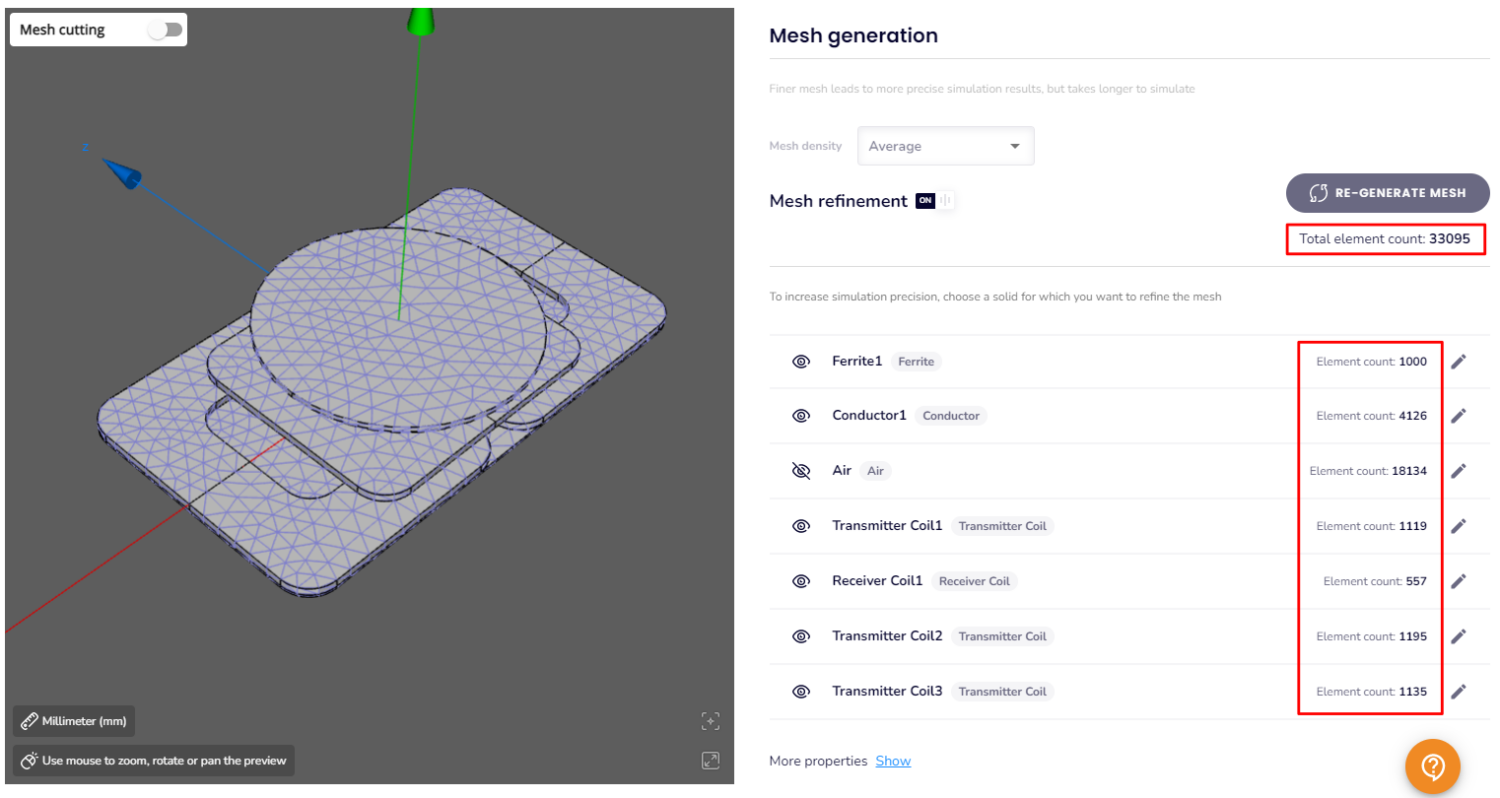This screenshot has width=1500, height=798.
Task: Open the pencil edit icon for Ferrite1
Action: point(1459,362)
